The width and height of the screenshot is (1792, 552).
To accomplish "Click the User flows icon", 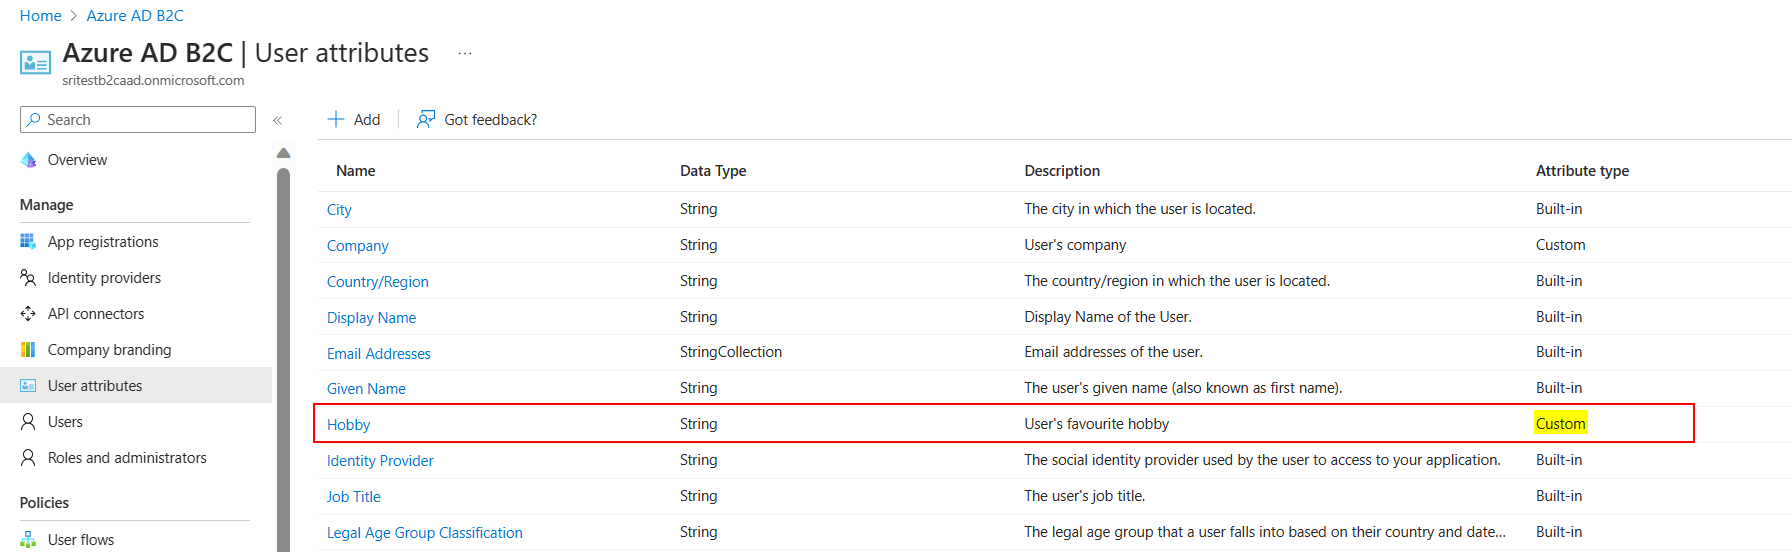I will [x=28, y=540].
